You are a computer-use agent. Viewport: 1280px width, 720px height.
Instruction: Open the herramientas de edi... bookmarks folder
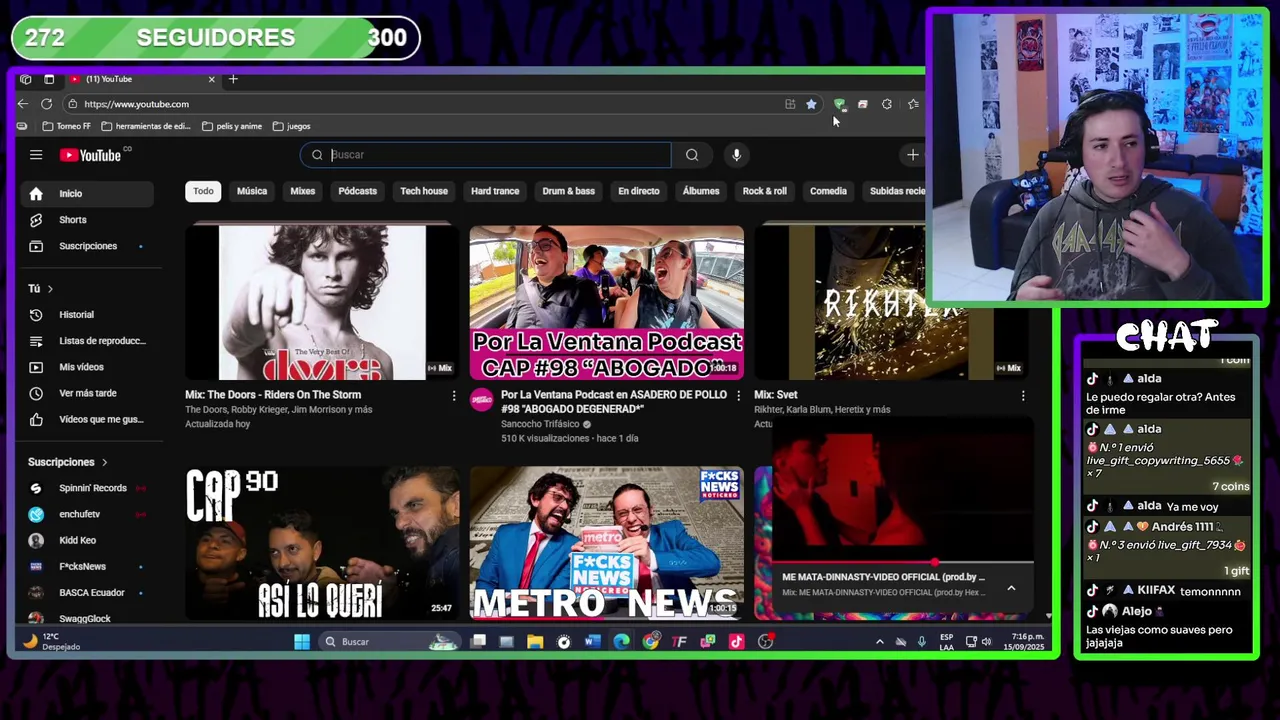coord(146,127)
